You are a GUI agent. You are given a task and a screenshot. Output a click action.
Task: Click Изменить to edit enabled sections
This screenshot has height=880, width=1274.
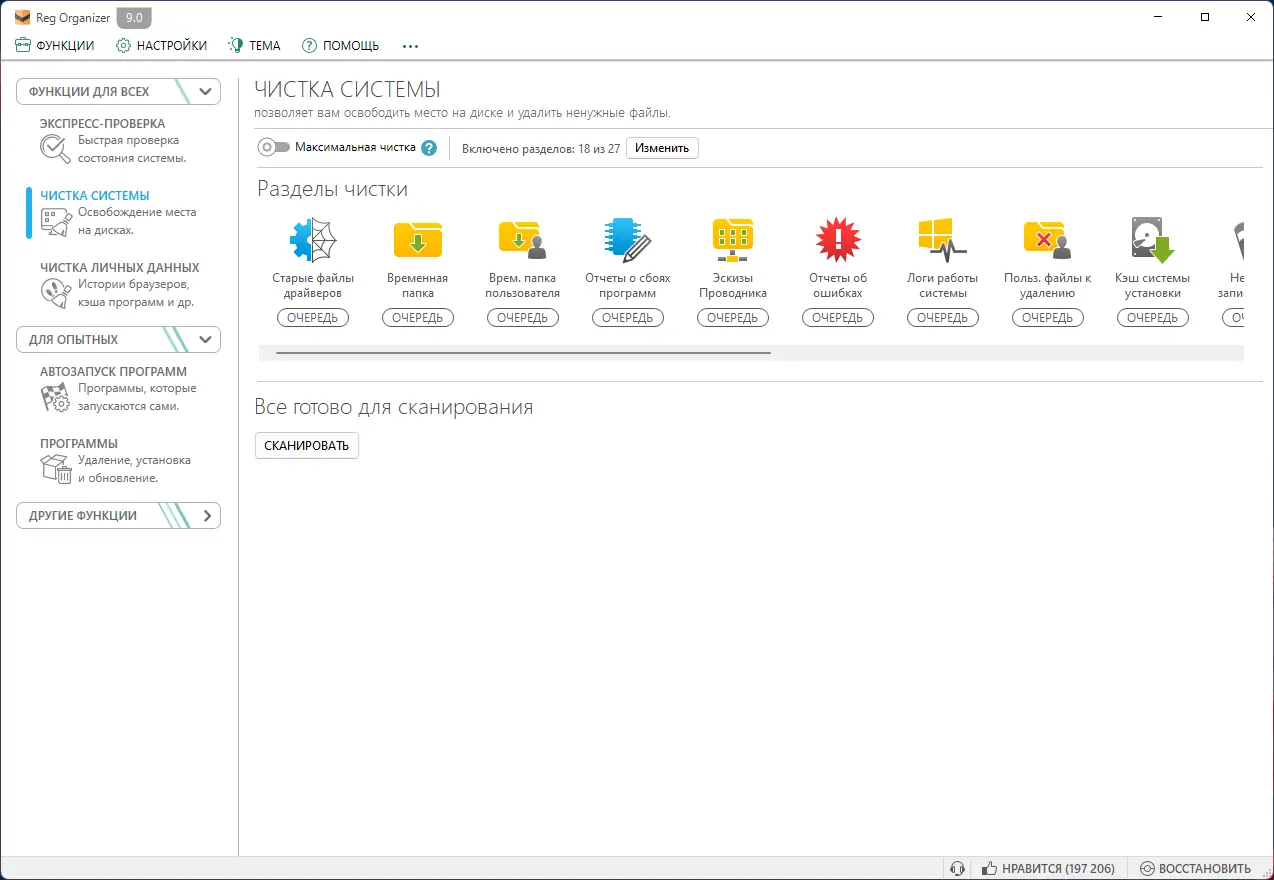coord(661,147)
